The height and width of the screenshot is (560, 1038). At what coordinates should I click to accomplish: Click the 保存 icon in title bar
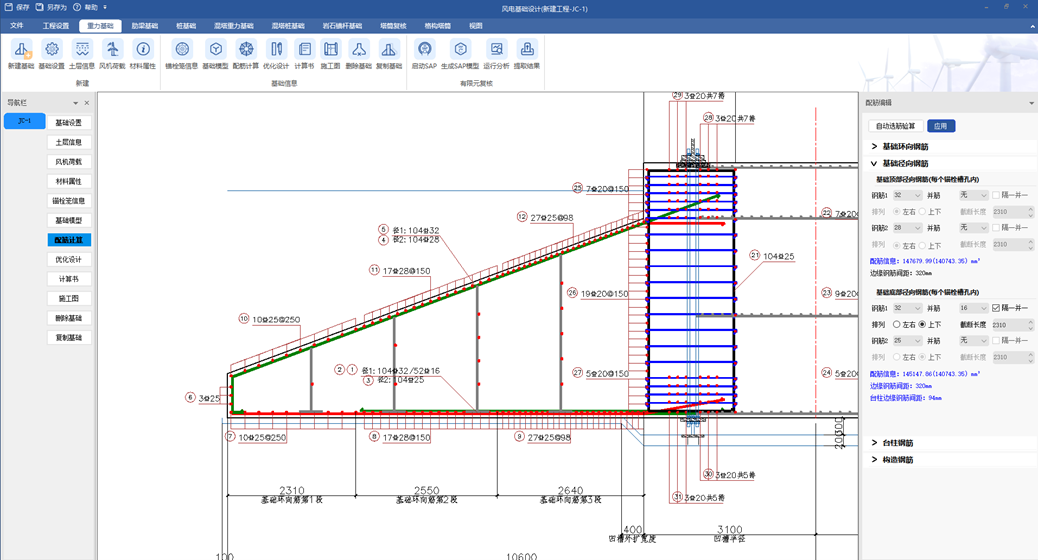(x=10, y=7)
